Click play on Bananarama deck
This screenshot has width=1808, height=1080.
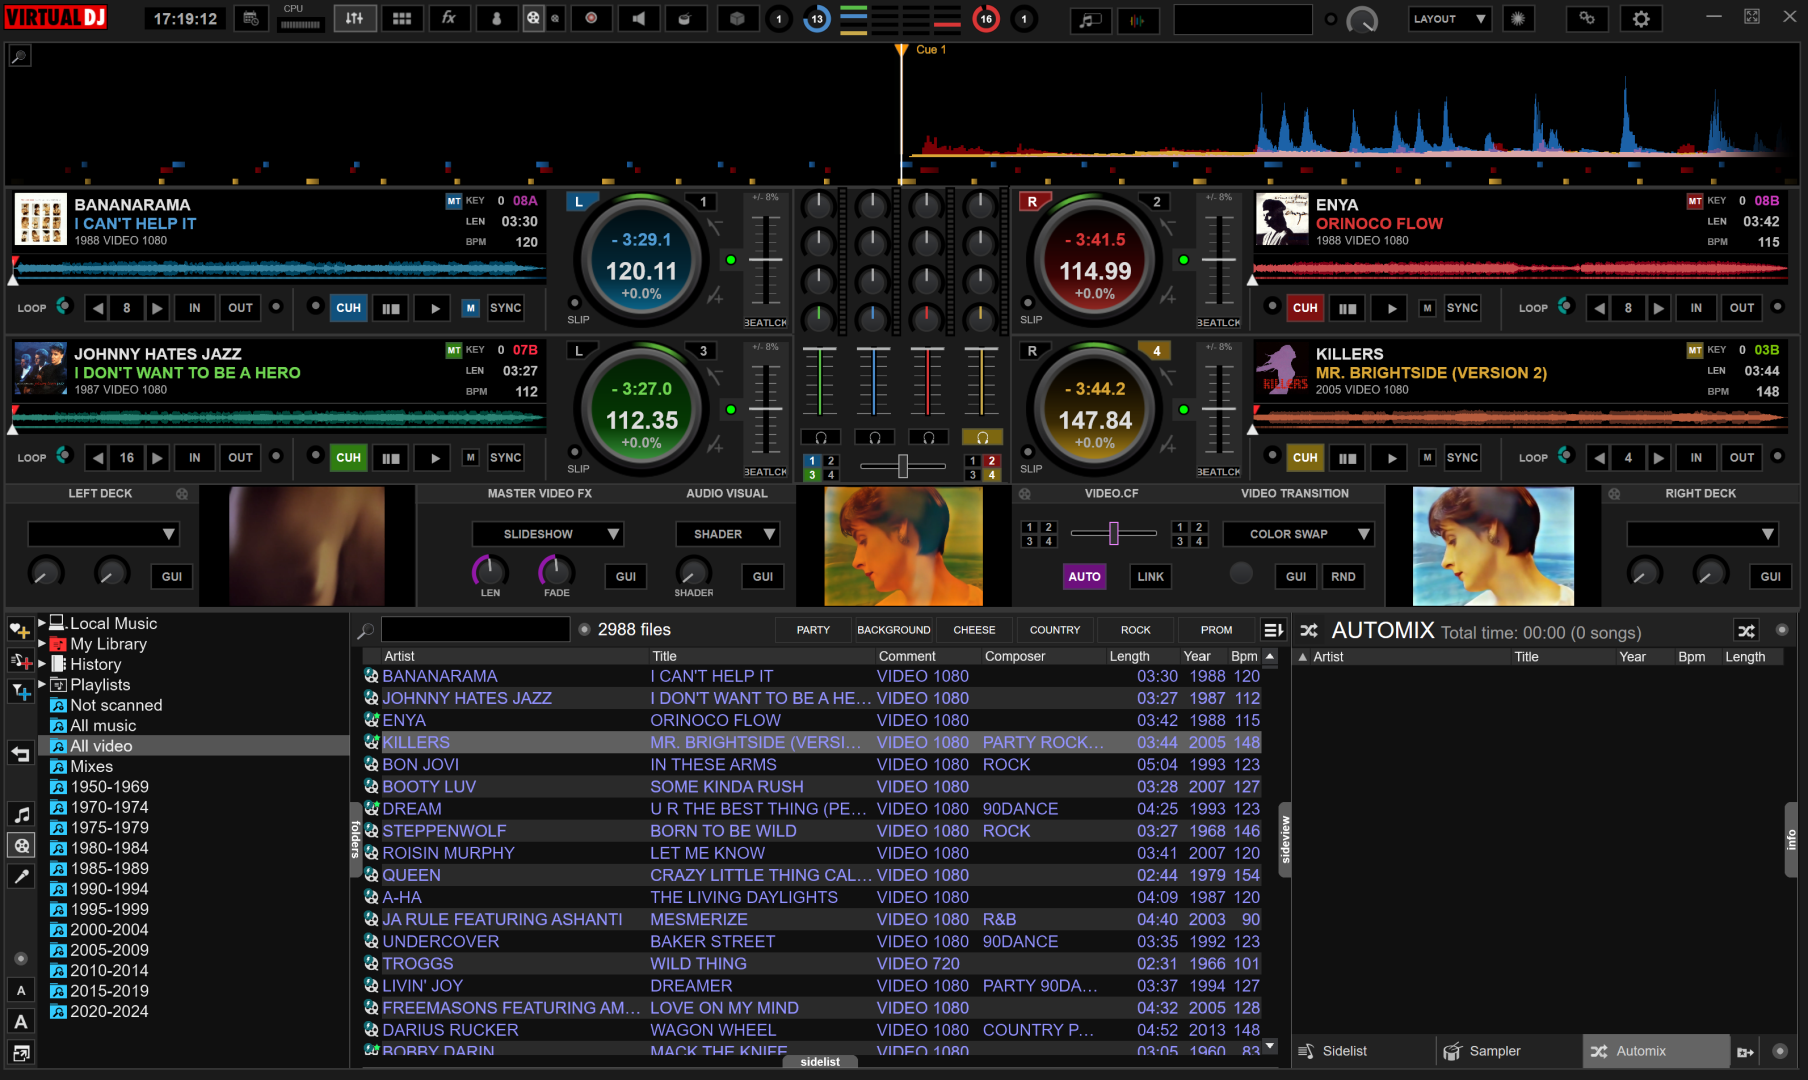point(434,308)
